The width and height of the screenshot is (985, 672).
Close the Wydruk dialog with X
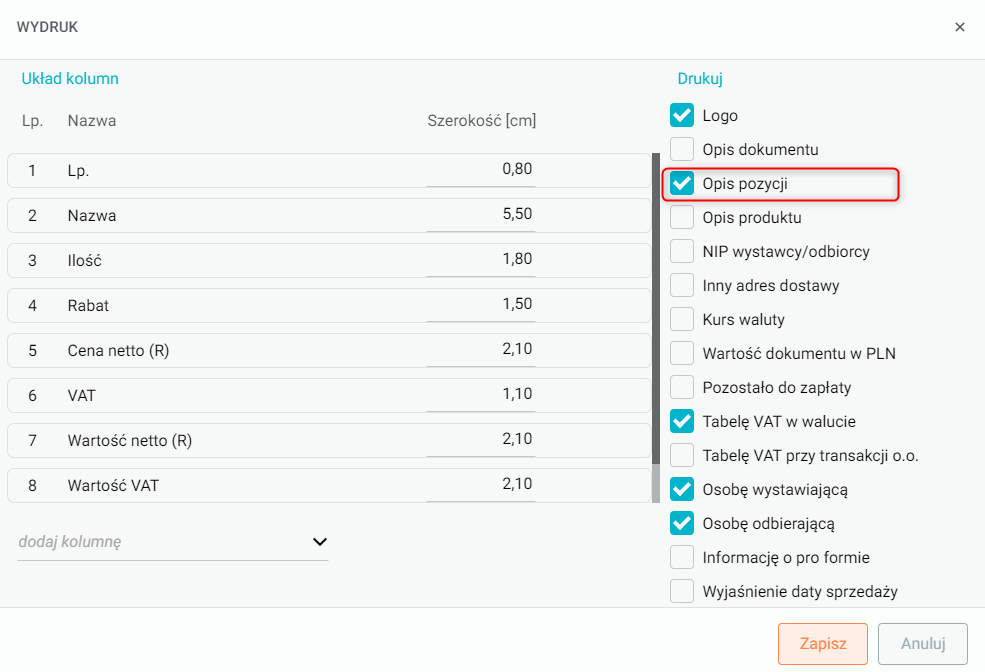959,27
